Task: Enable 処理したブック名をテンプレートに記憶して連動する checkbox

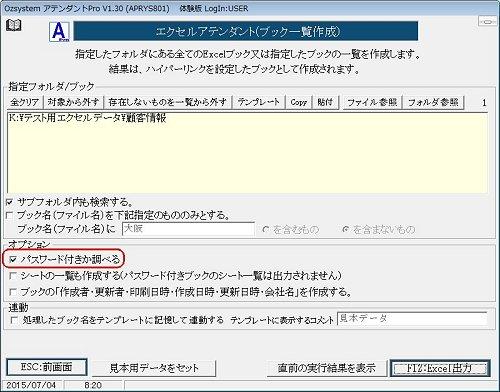Action: 14,320
